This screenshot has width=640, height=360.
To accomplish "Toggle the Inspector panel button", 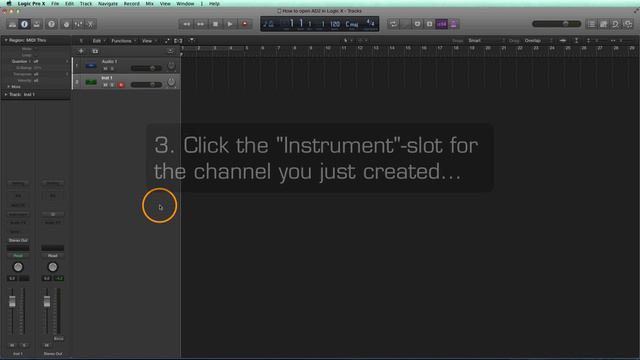I will [x=24, y=24].
